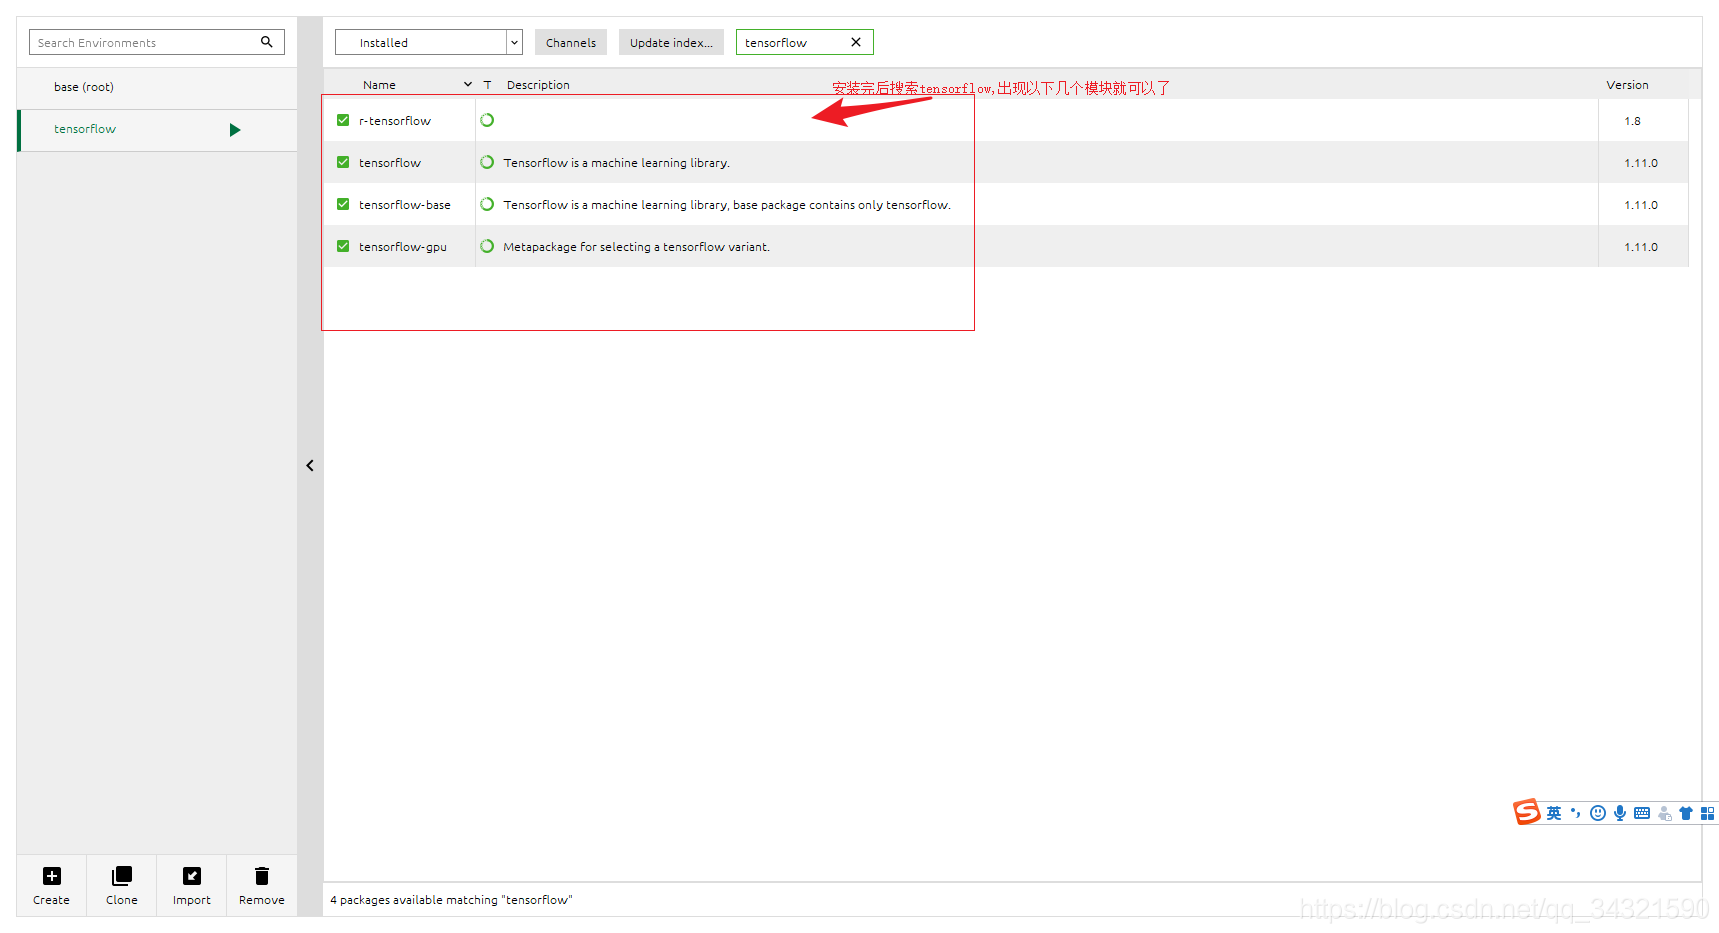The width and height of the screenshot is (1719, 933).
Task: Open the IME emoji smiley icon
Action: click(x=1598, y=813)
